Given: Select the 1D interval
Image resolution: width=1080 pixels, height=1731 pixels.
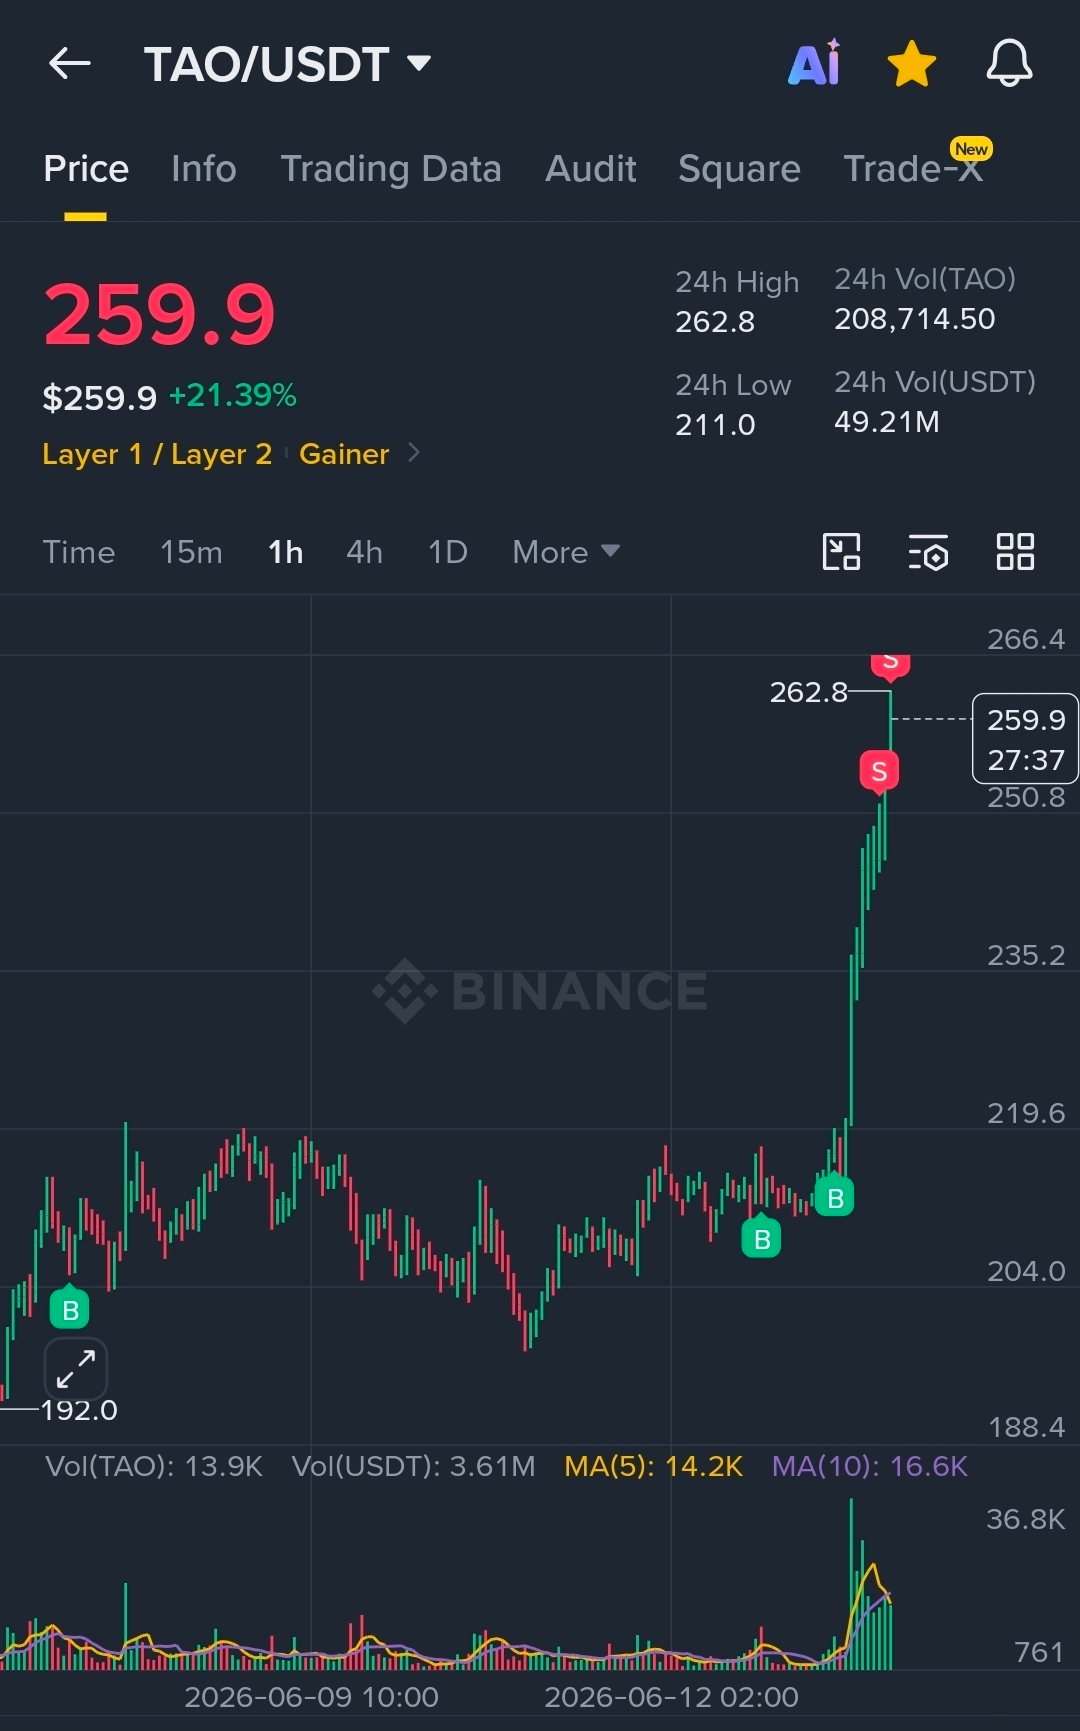Looking at the screenshot, I should [x=447, y=552].
